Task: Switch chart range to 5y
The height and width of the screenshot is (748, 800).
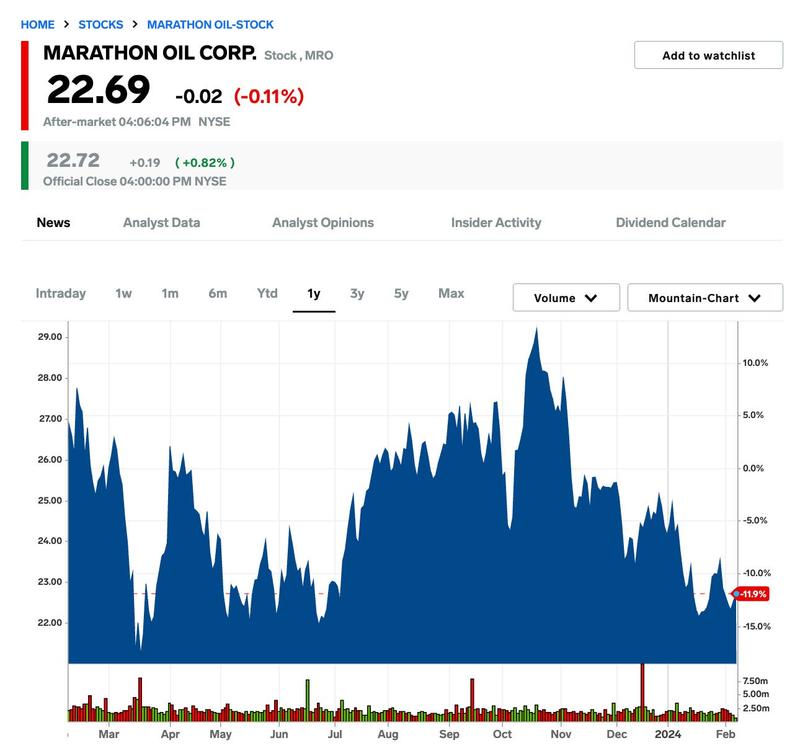Action: pyautogui.click(x=401, y=293)
